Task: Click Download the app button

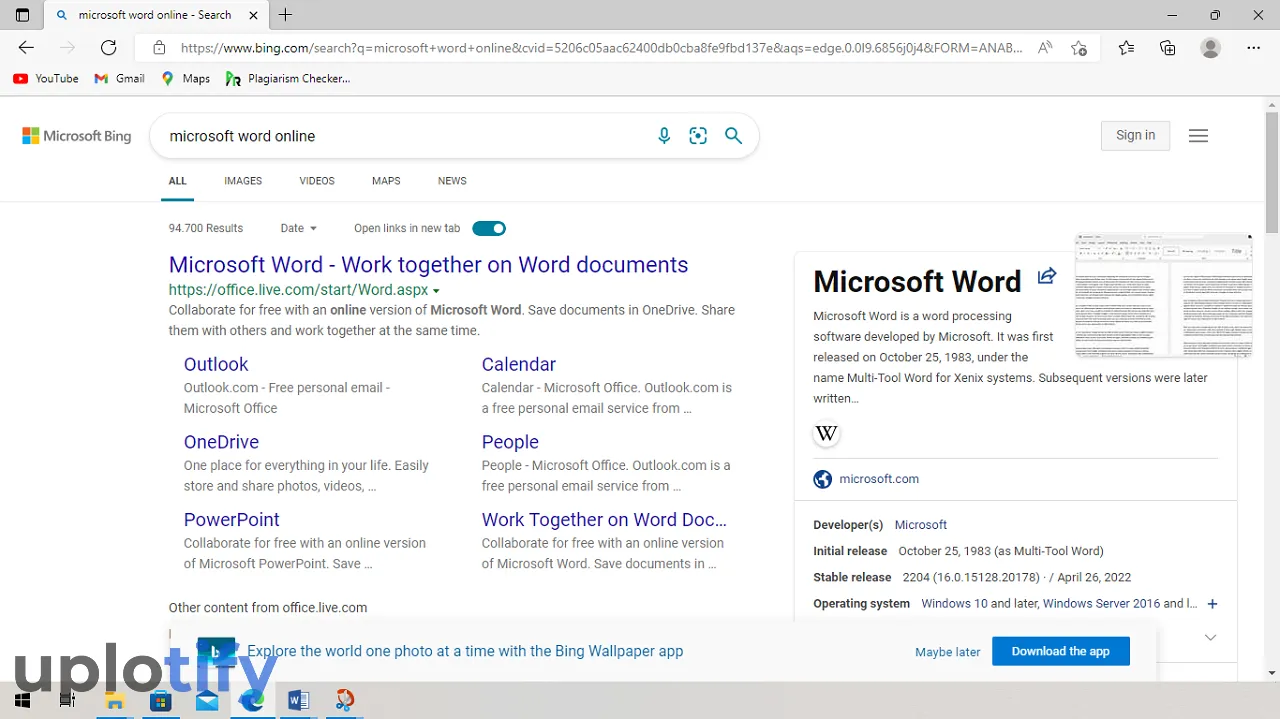Action: pos(1060,651)
